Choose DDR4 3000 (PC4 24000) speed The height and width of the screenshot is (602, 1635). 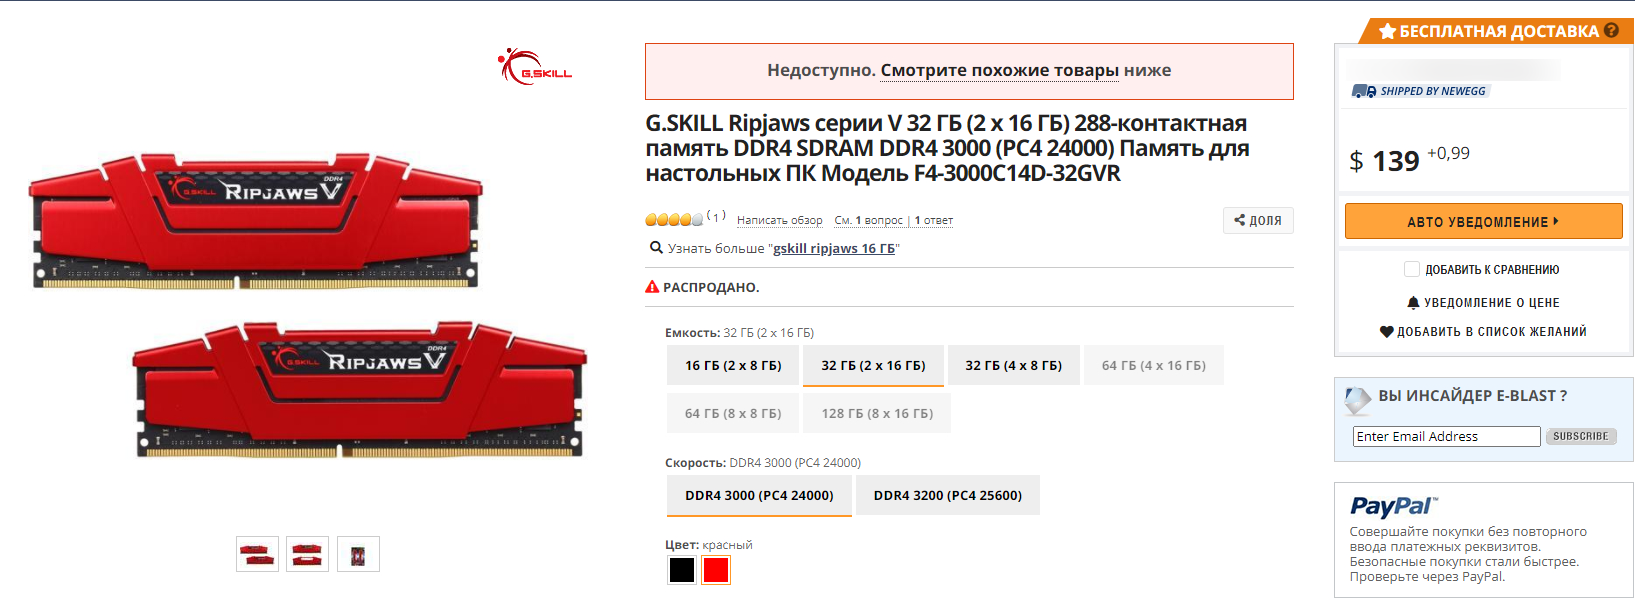coord(759,496)
